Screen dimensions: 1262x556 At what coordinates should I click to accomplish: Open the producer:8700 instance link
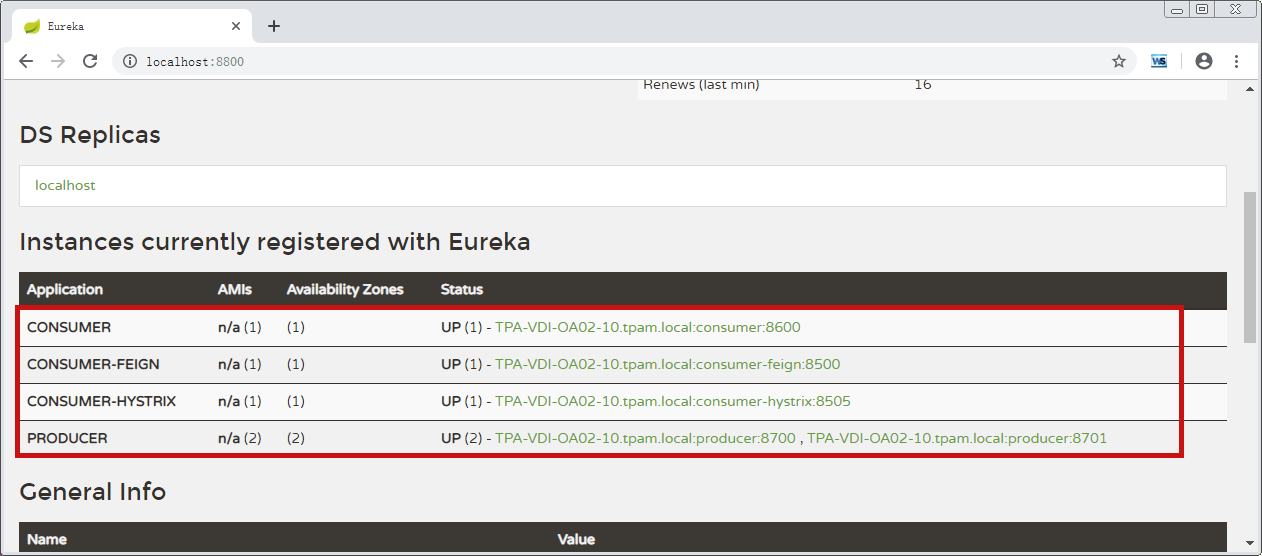click(x=645, y=438)
